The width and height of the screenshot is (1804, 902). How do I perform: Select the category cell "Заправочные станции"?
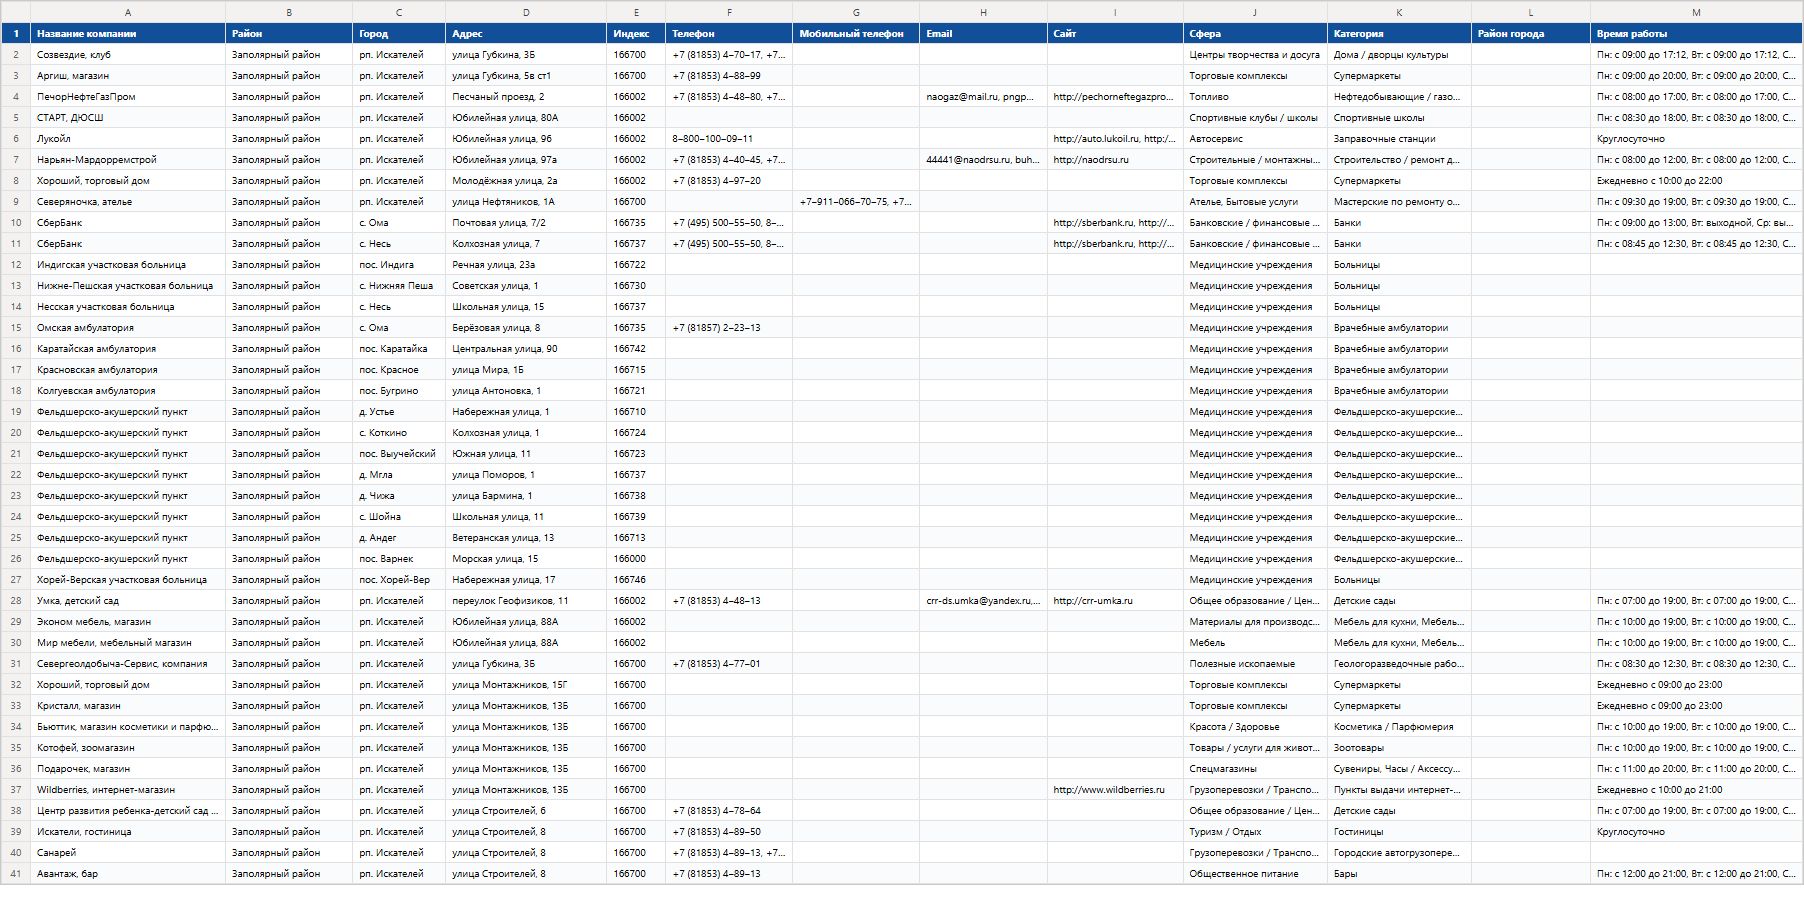pos(1399,139)
